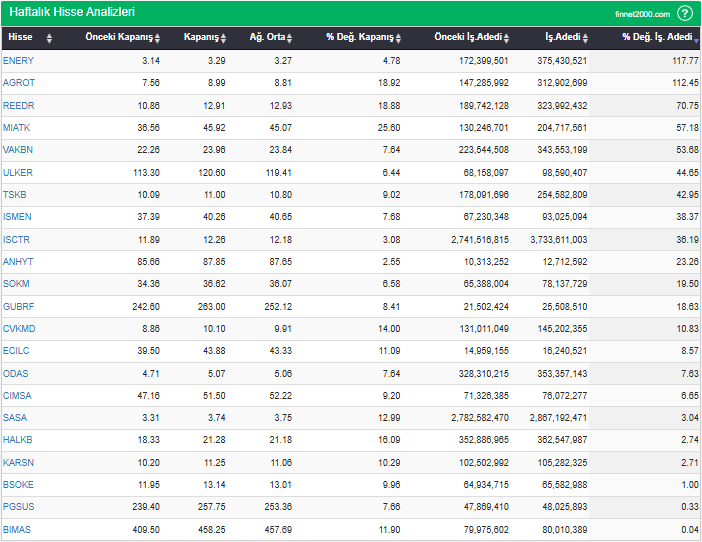Open the REEDR stock link
The height and width of the screenshot is (542, 702).
(x=19, y=106)
